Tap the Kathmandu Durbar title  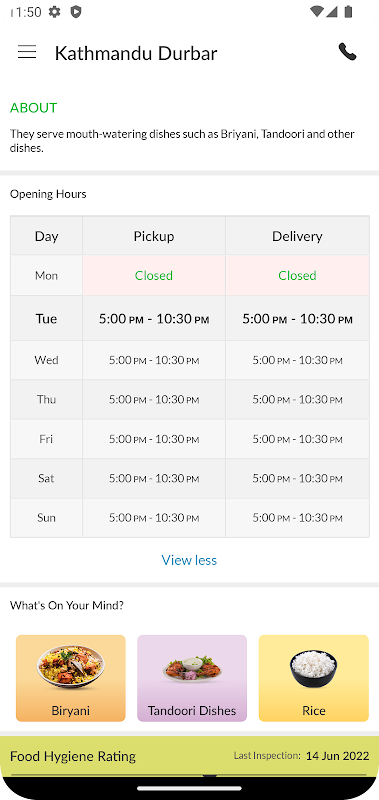[x=136, y=53]
